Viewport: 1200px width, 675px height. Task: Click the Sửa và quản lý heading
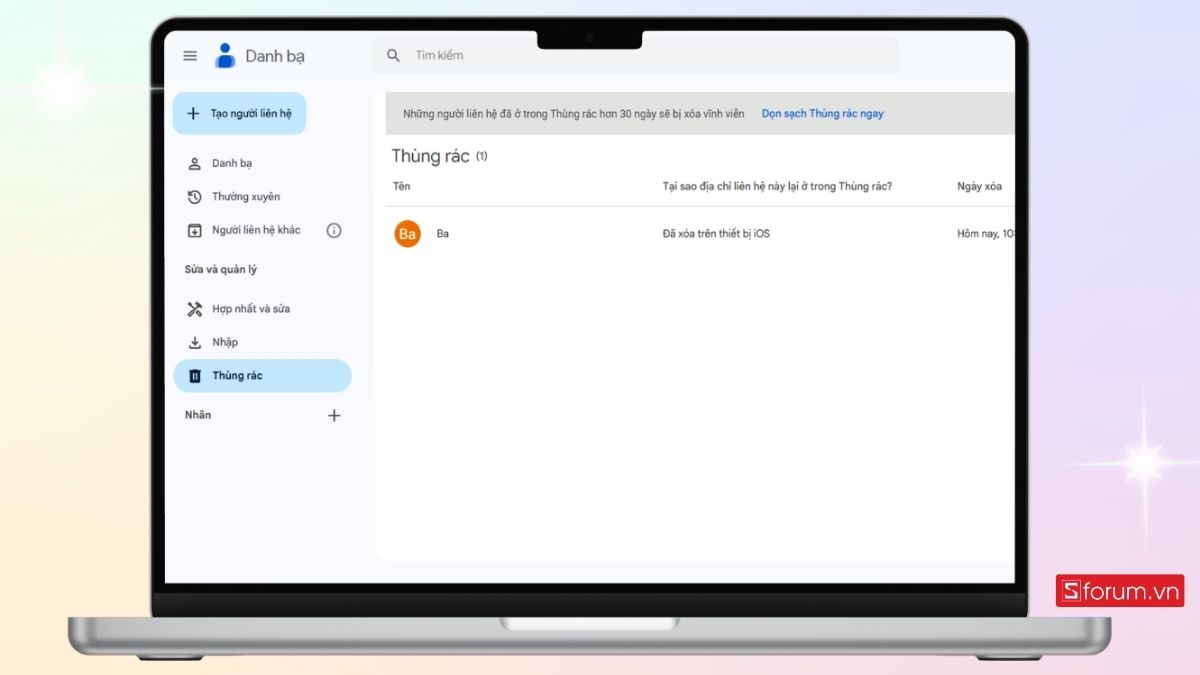pyautogui.click(x=221, y=270)
